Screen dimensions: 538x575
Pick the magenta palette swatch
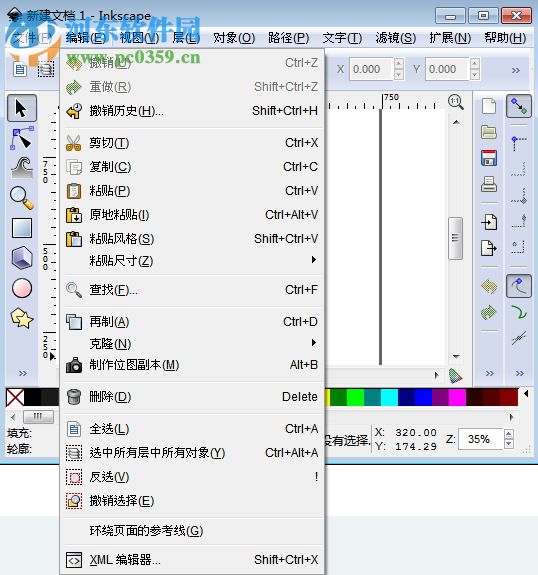tap(457, 398)
